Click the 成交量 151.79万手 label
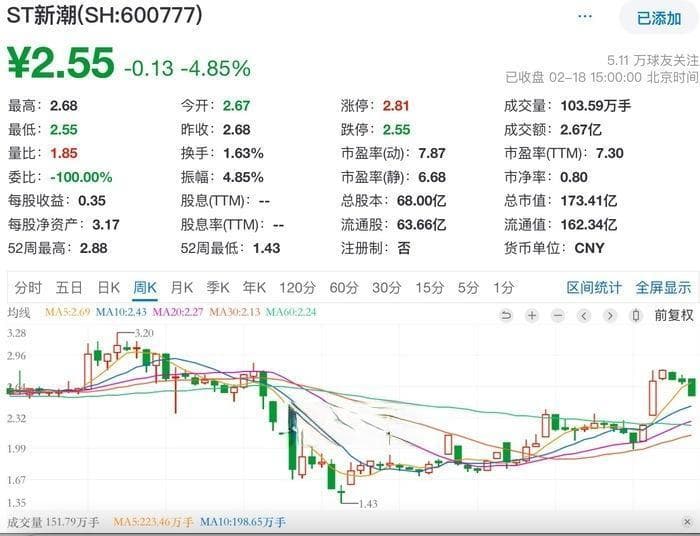The width and height of the screenshot is (700, 536). coord(53,522)
